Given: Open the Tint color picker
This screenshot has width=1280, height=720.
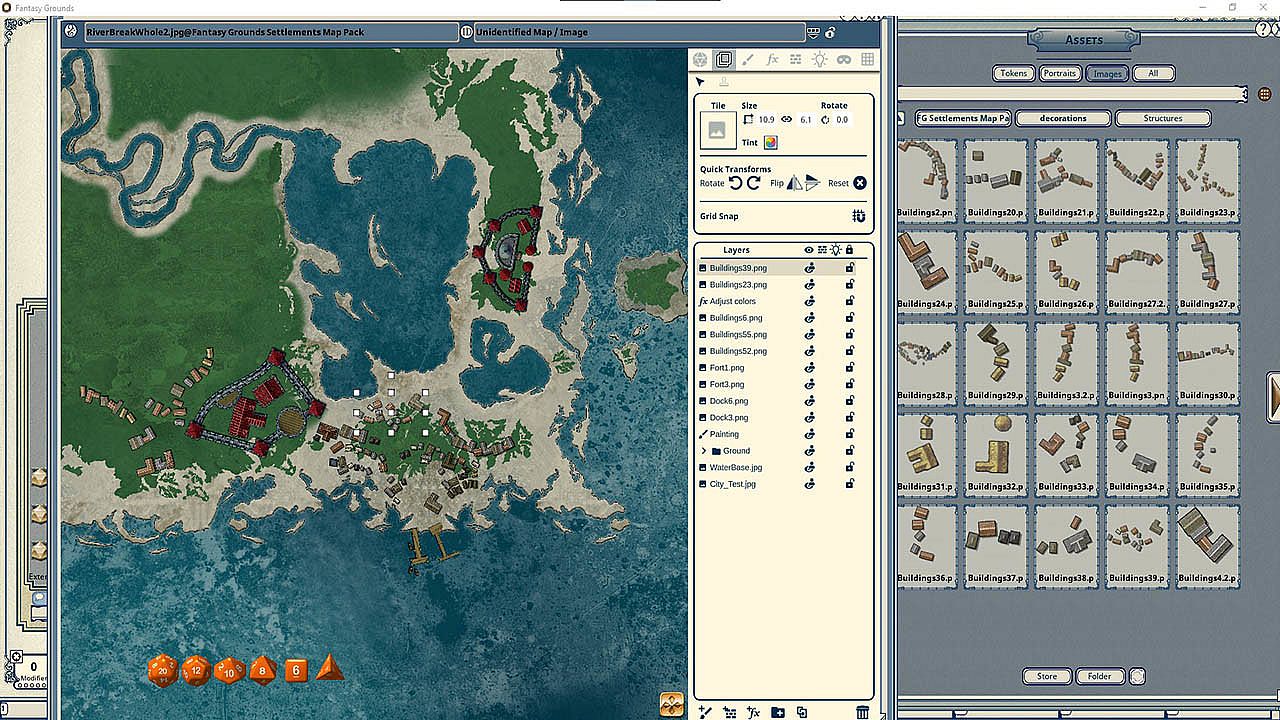Looking at the screenshot, I should [770, 142].
